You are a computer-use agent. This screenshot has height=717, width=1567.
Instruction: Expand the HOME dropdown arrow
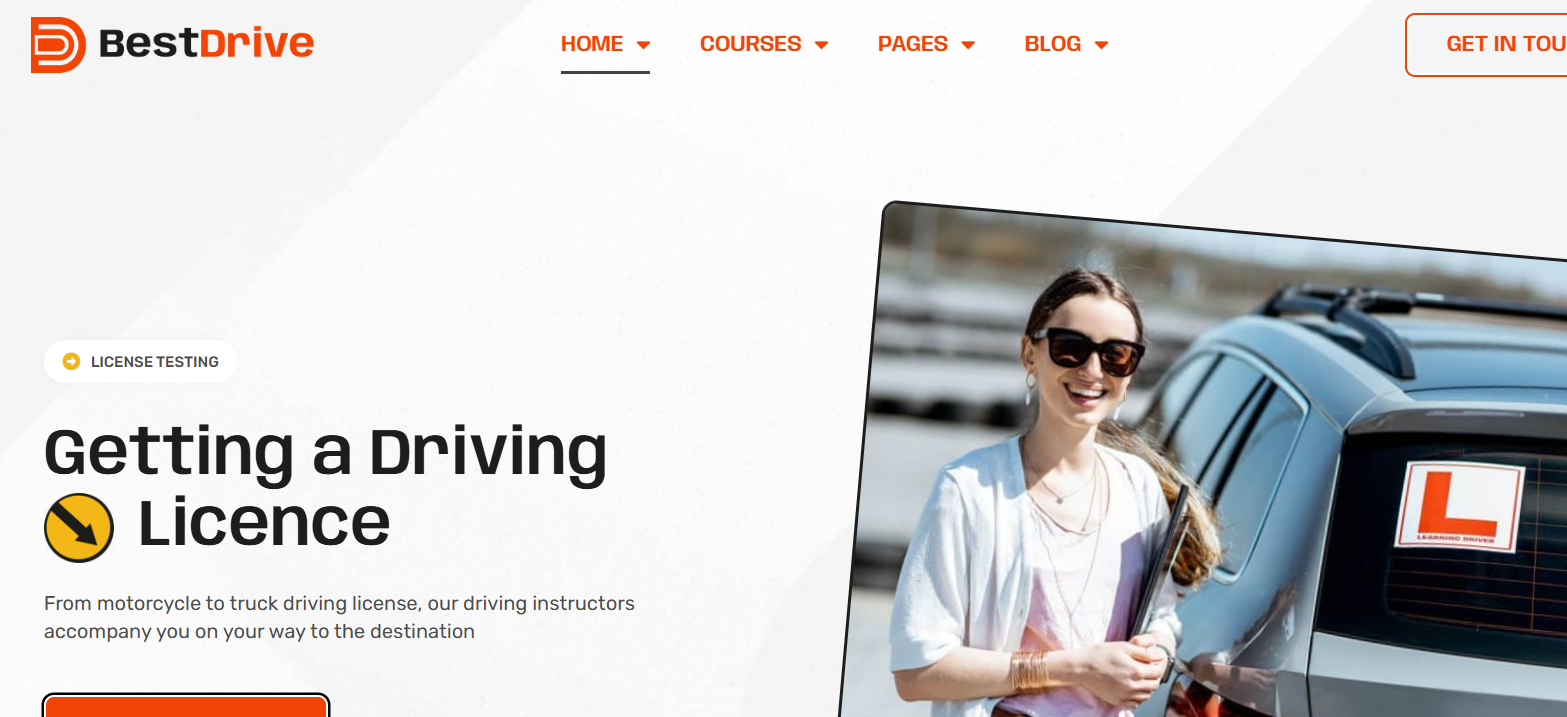643,45
